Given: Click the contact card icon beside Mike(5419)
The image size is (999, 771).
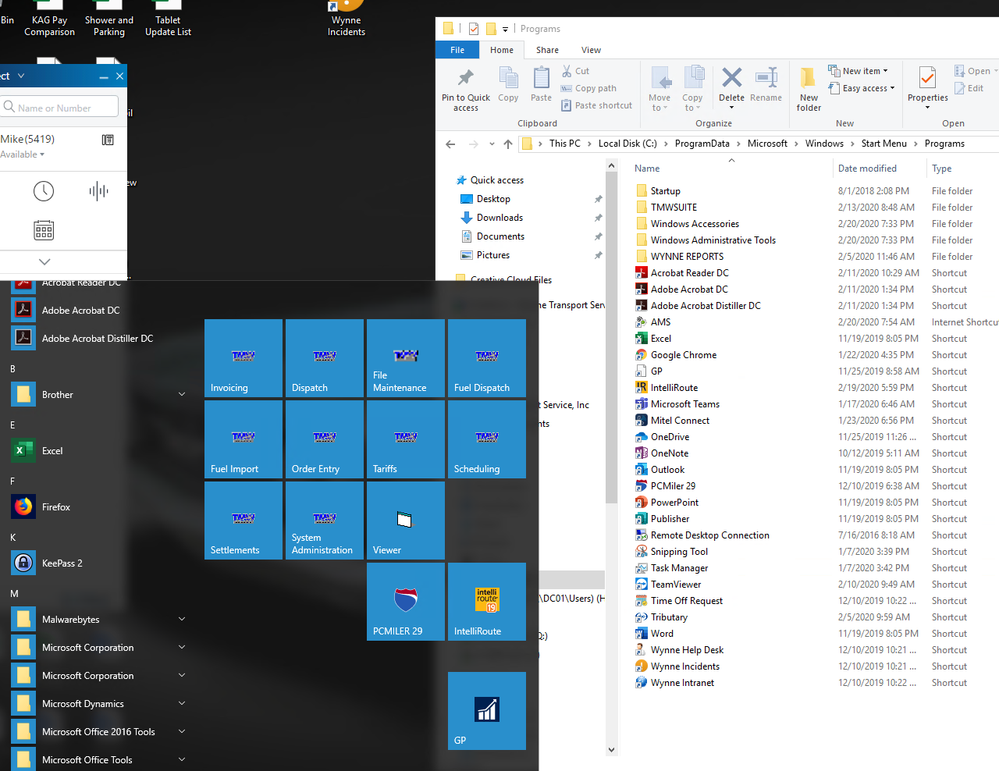Looking at the screenshot, I should click(x=108, y=140).
